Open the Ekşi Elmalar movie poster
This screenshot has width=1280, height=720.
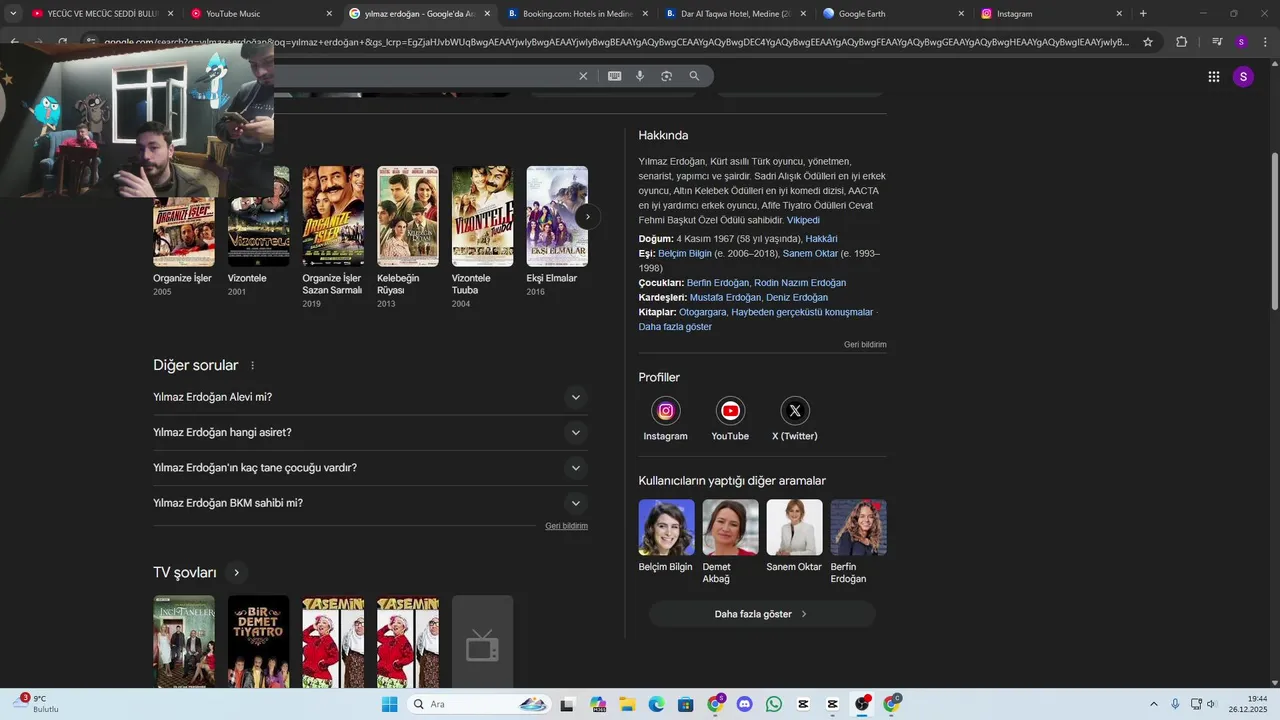557,216
